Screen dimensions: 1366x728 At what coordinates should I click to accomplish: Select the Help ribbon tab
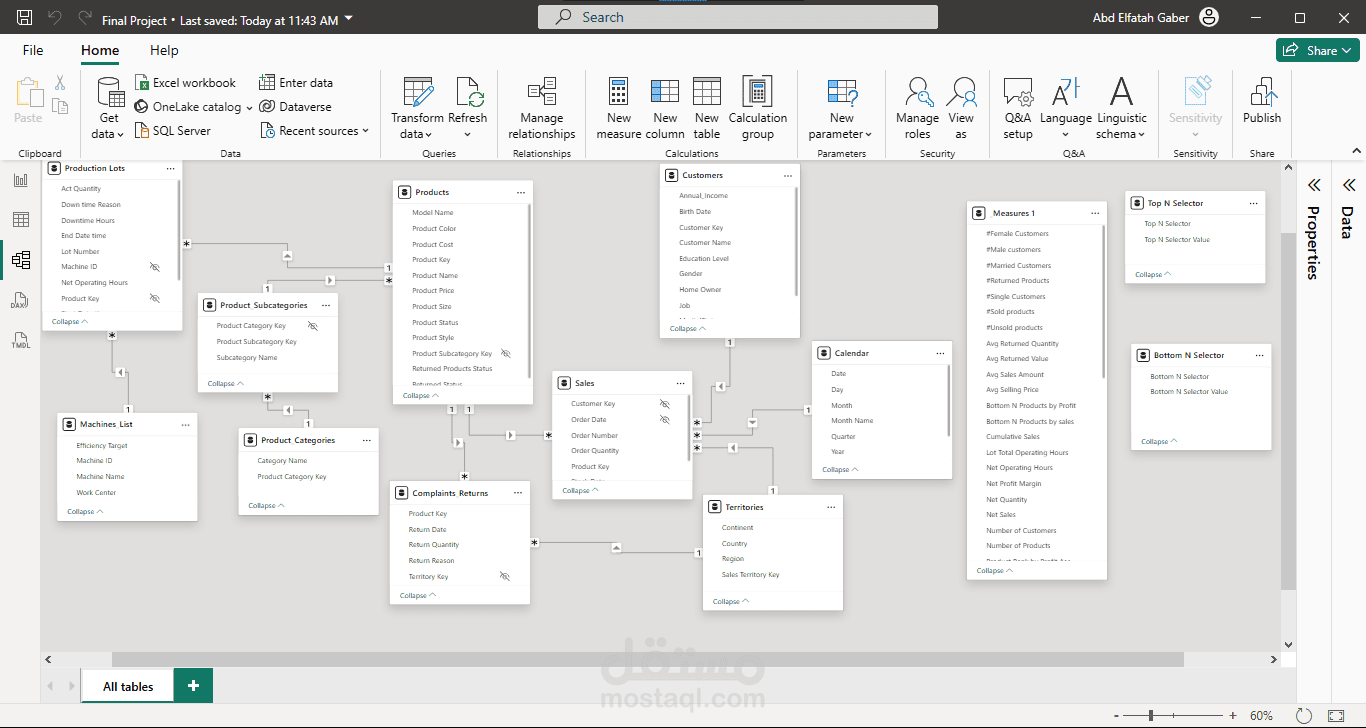tap(164, 51)
